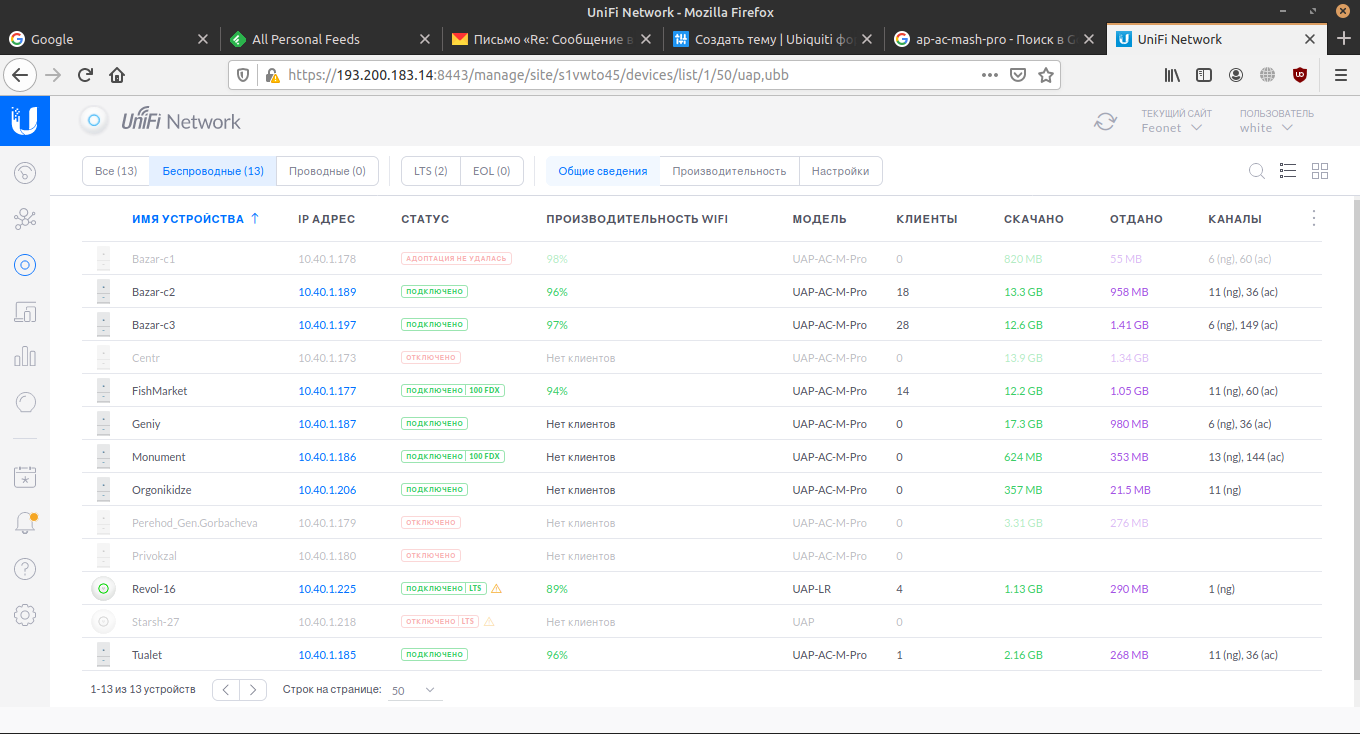The height and width of the screenshot is (734, 1360).
Task: Open the Statistics bar chart sidebar icon
Action: coord(25,357)
